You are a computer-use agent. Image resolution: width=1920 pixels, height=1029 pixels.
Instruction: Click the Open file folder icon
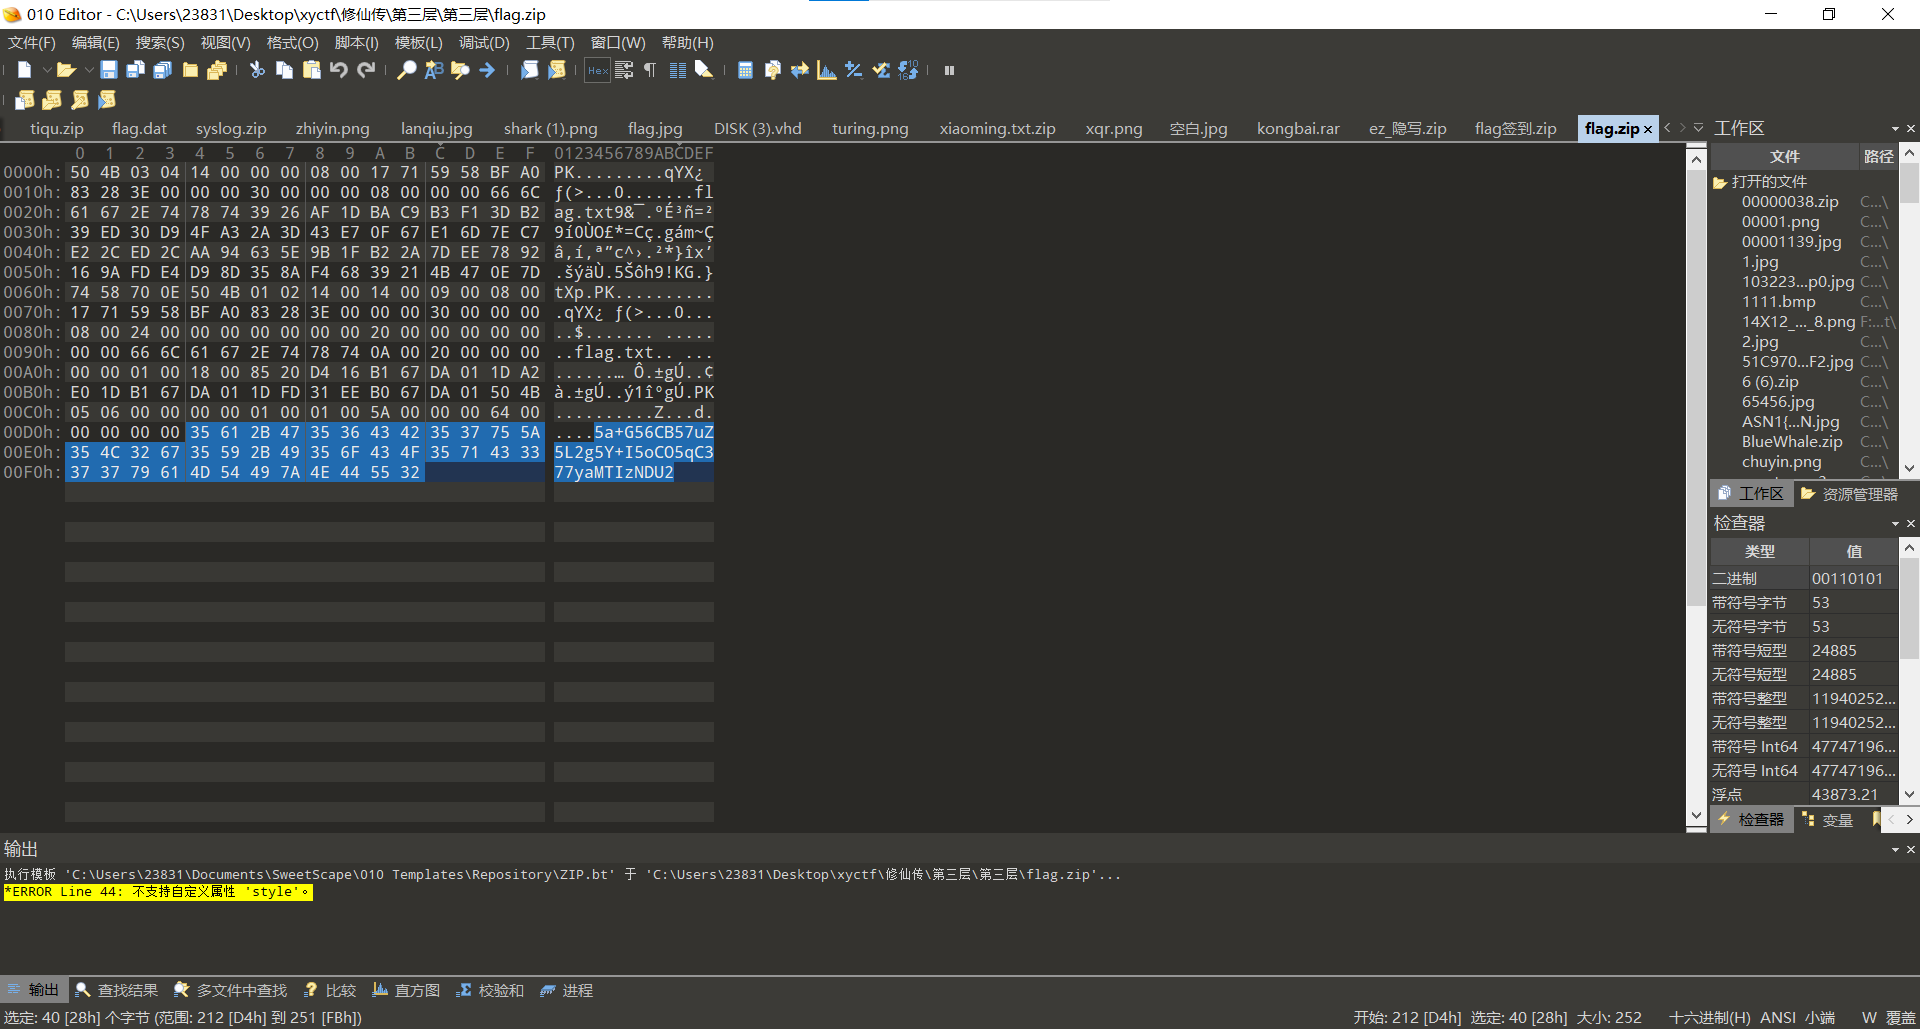(x=66, y=70)
